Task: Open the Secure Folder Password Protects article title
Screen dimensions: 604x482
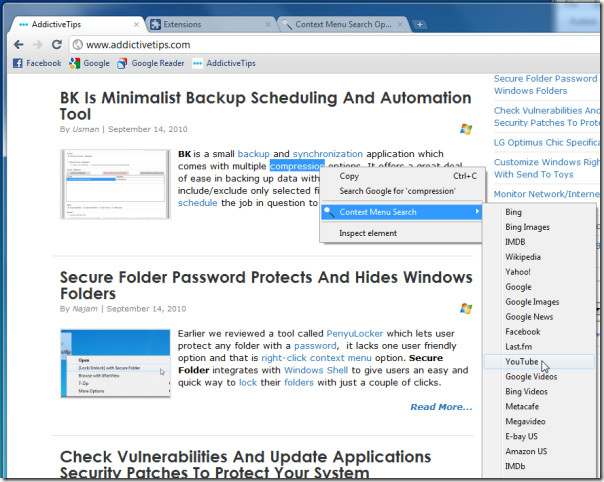Action: [x=266, y=286]
